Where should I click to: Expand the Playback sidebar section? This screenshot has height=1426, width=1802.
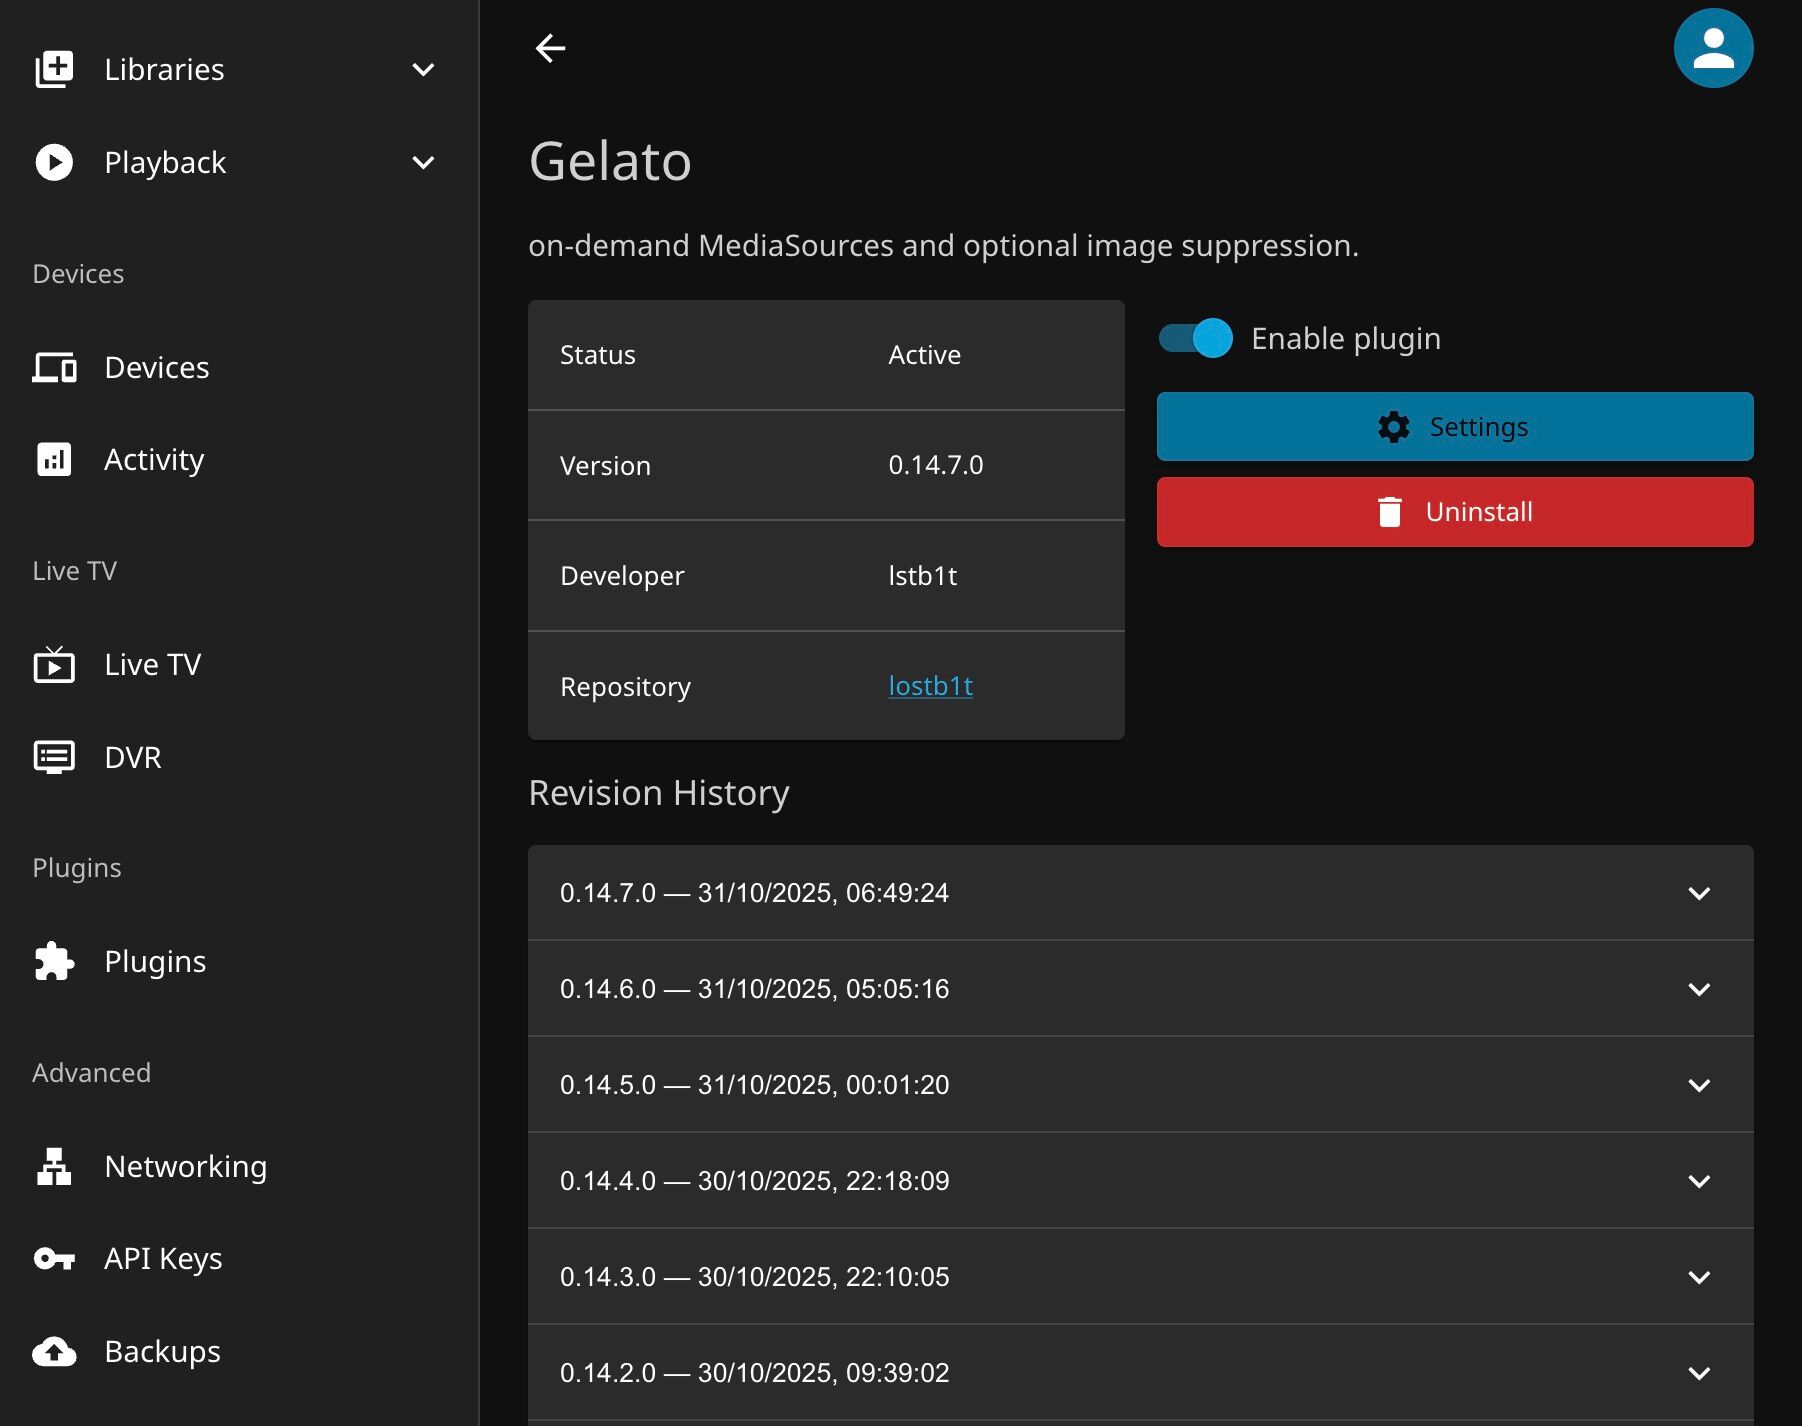coord(423,163)
